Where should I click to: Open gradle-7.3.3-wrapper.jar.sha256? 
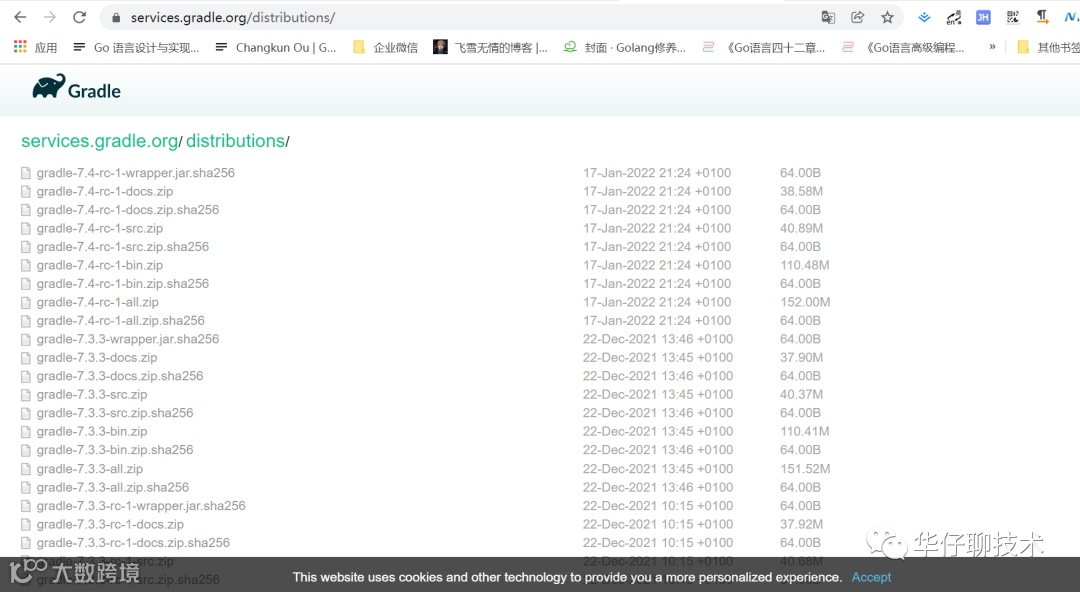[127, 339]
